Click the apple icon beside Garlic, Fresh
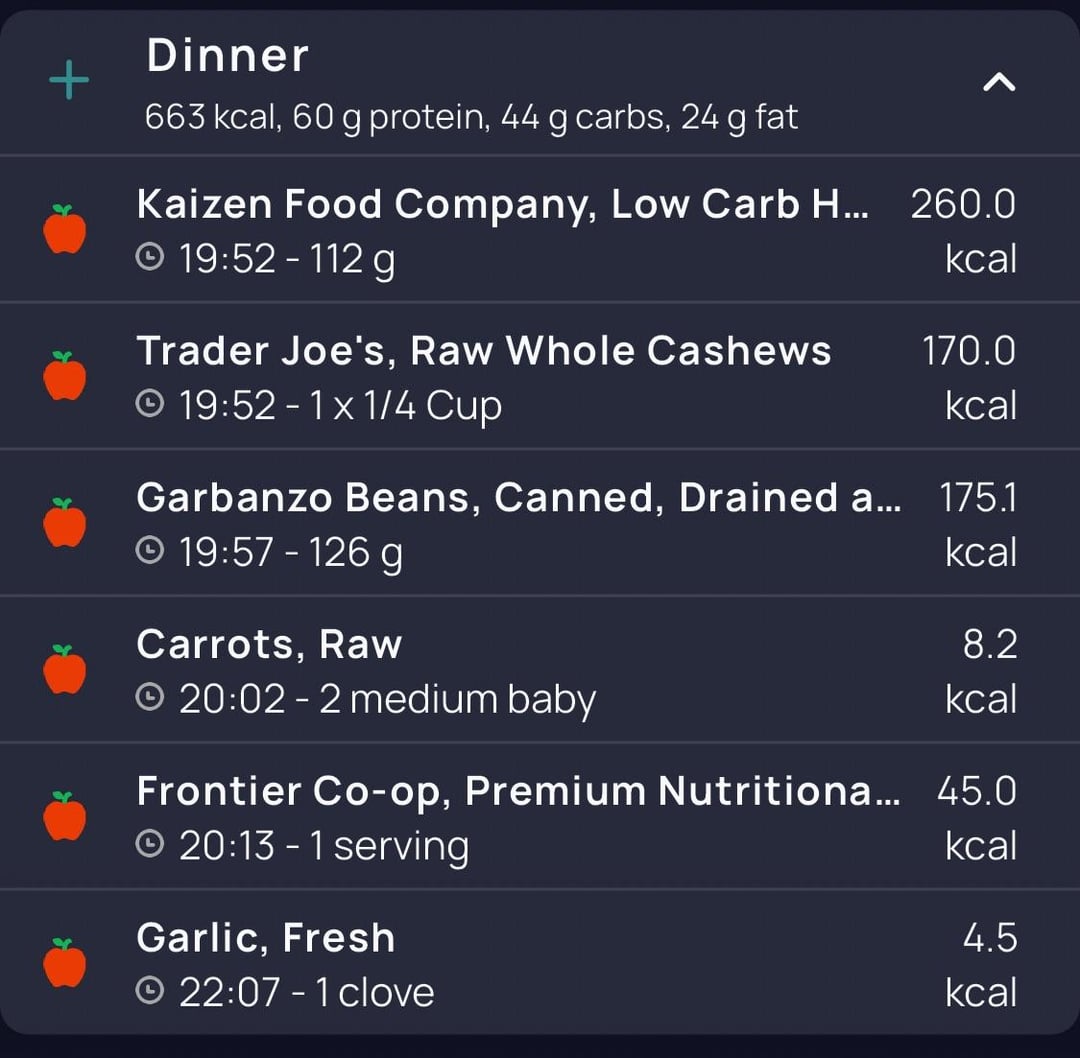The height and width of the screenshot is (1058, 1080). 65,964
